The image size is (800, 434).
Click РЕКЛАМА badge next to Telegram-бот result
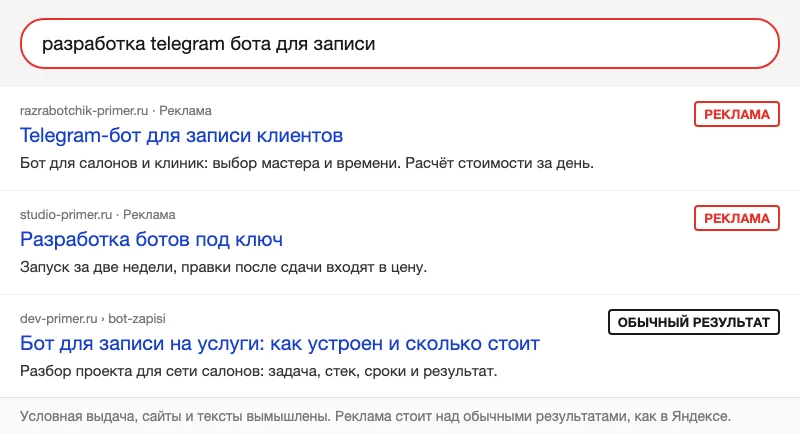point(737,114)
